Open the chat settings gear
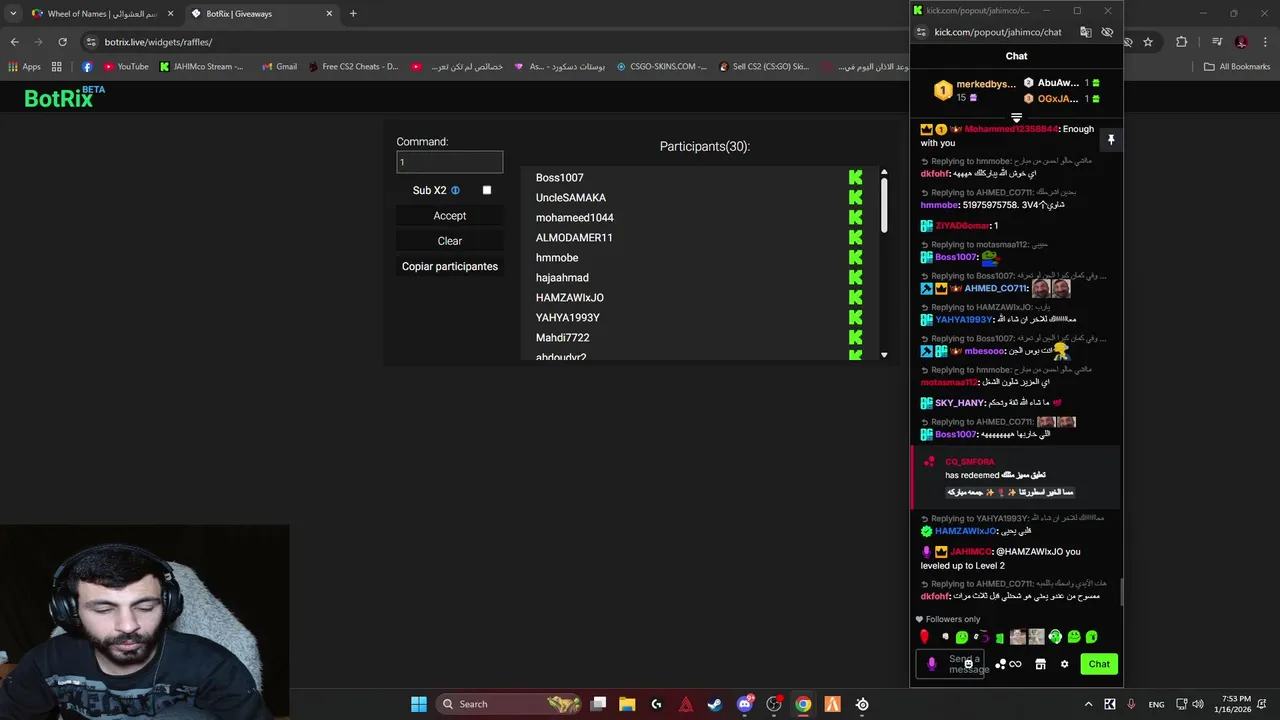Screen dimensions: 1280x720 (1064, 664)
